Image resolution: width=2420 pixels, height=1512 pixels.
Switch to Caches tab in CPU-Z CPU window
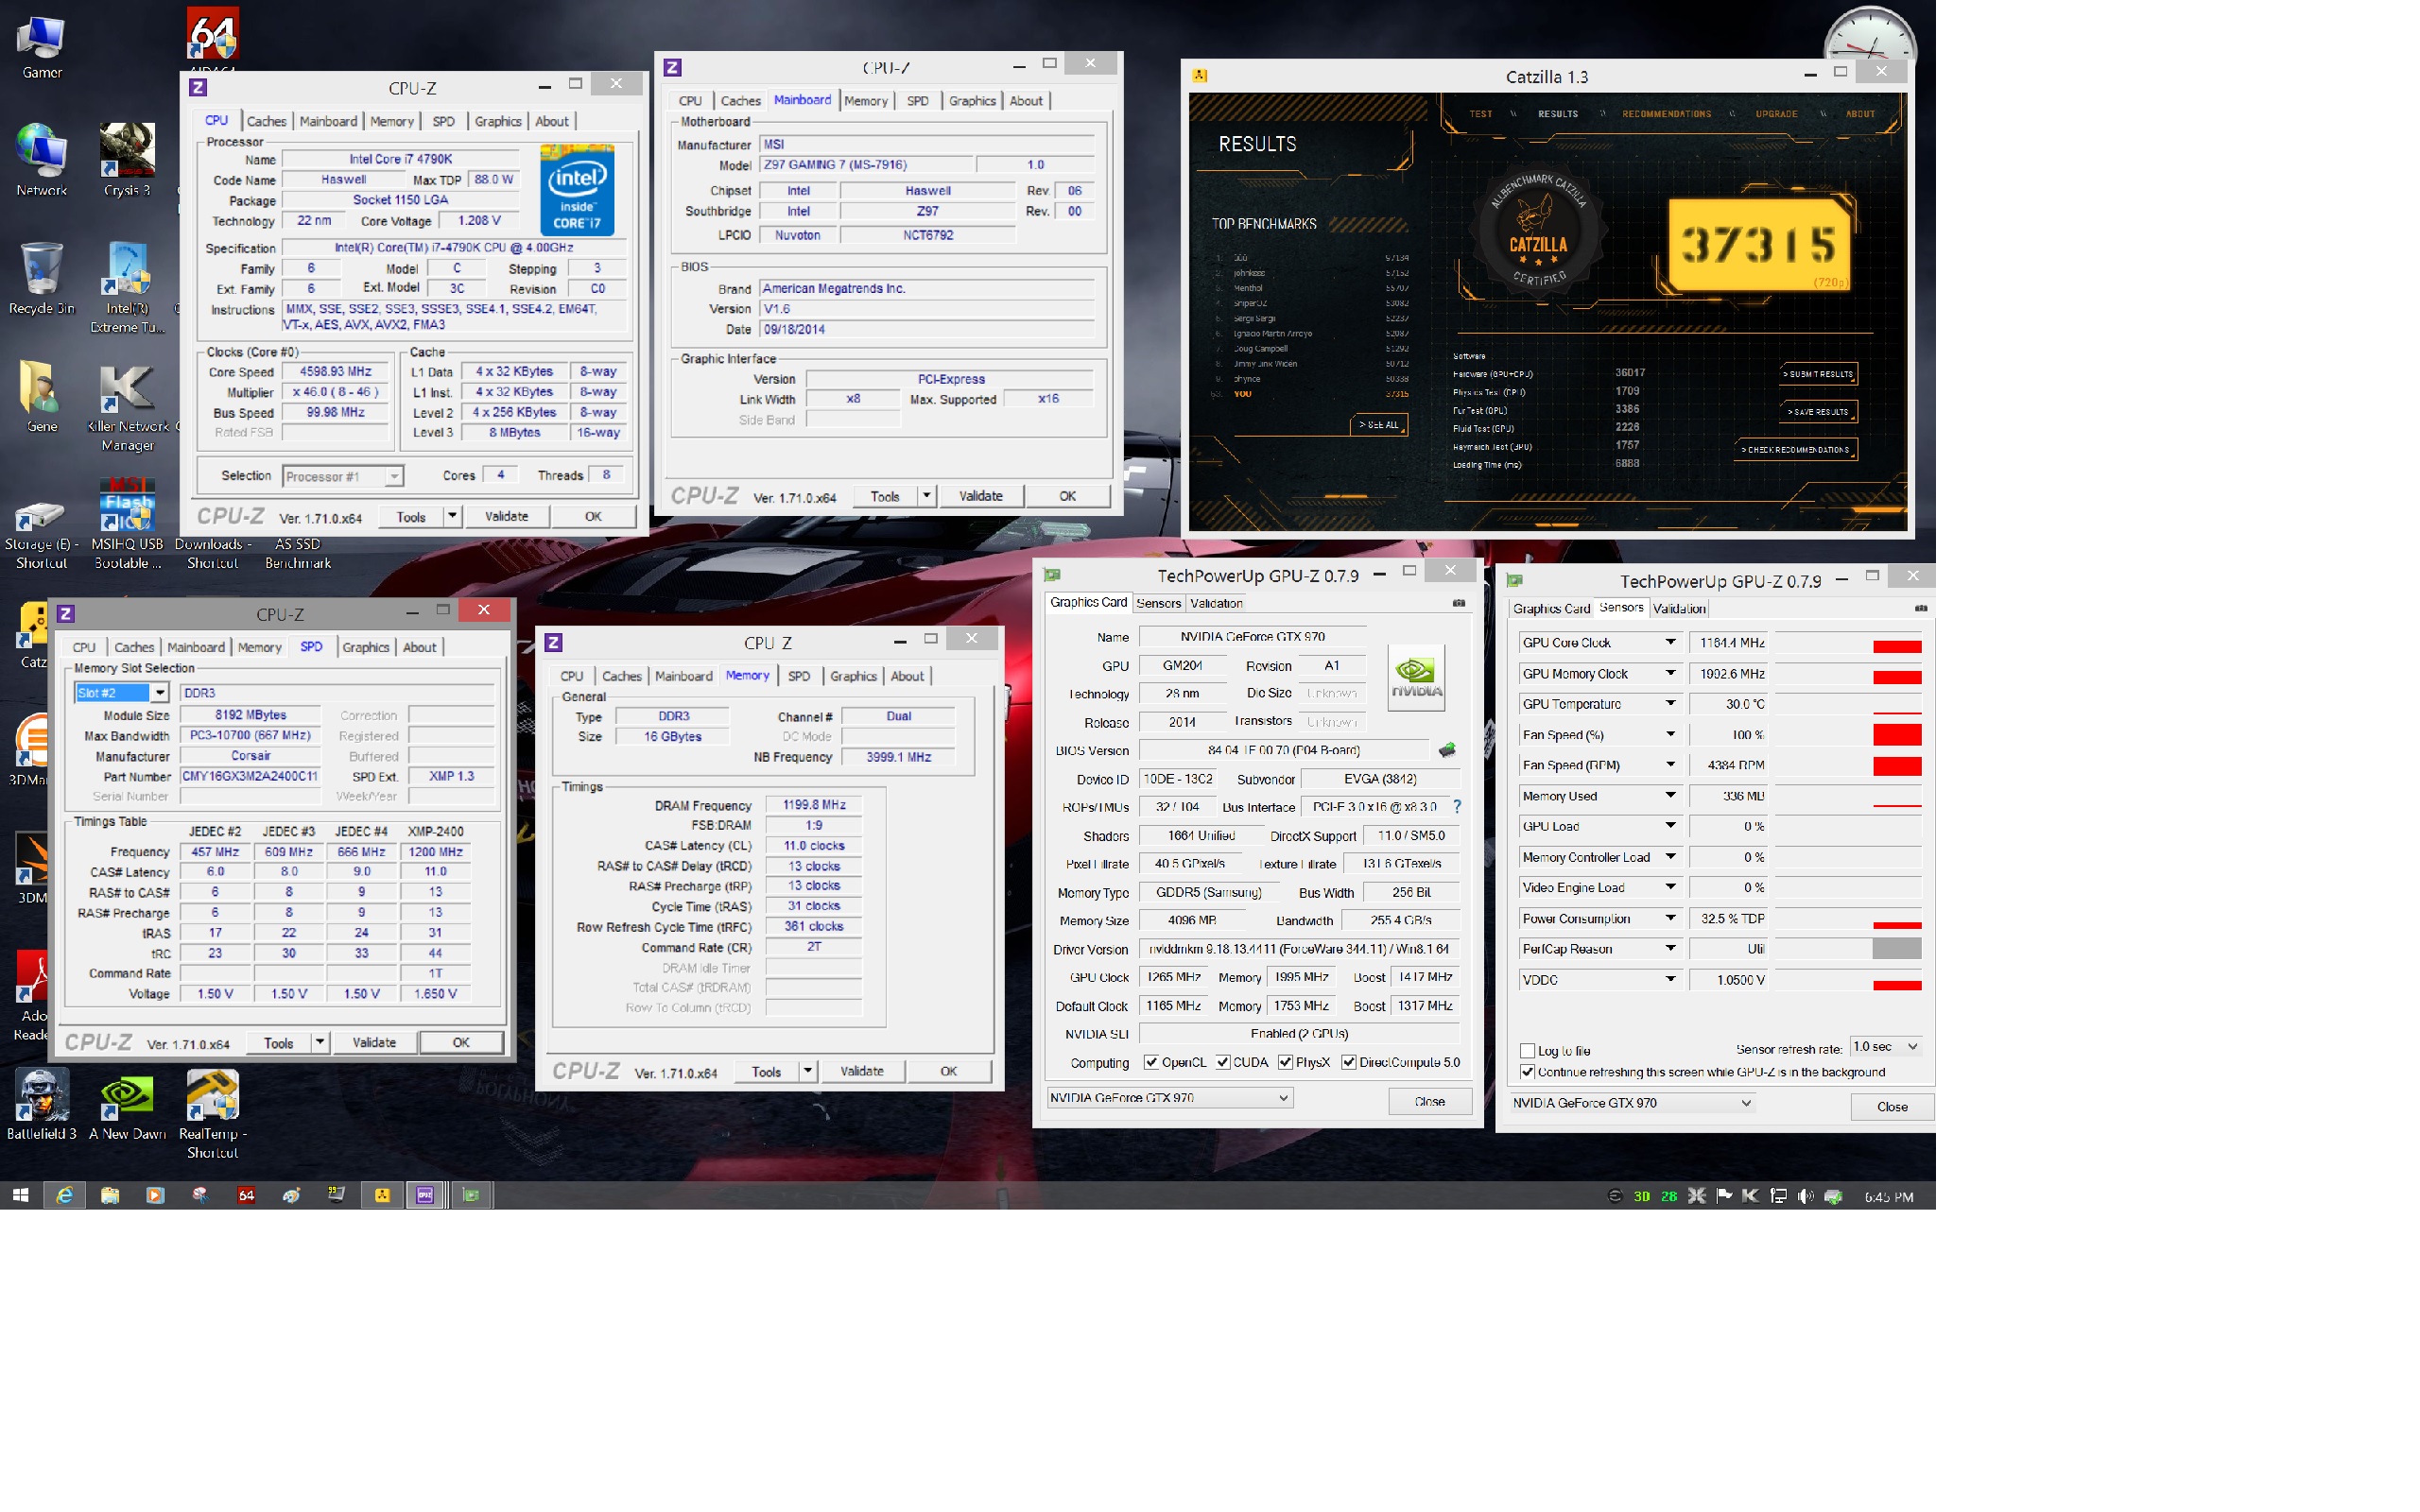point(266,121)
